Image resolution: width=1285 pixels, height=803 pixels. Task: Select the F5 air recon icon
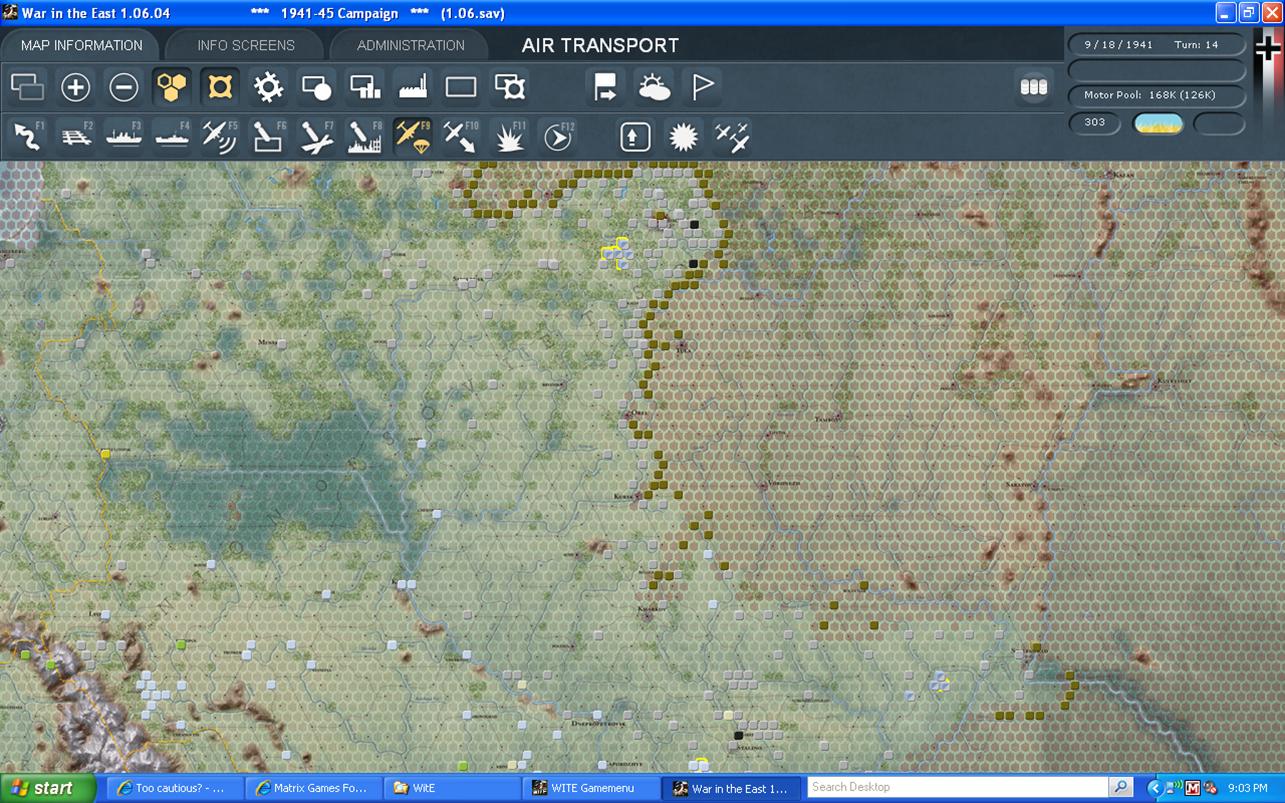[220, 136]
